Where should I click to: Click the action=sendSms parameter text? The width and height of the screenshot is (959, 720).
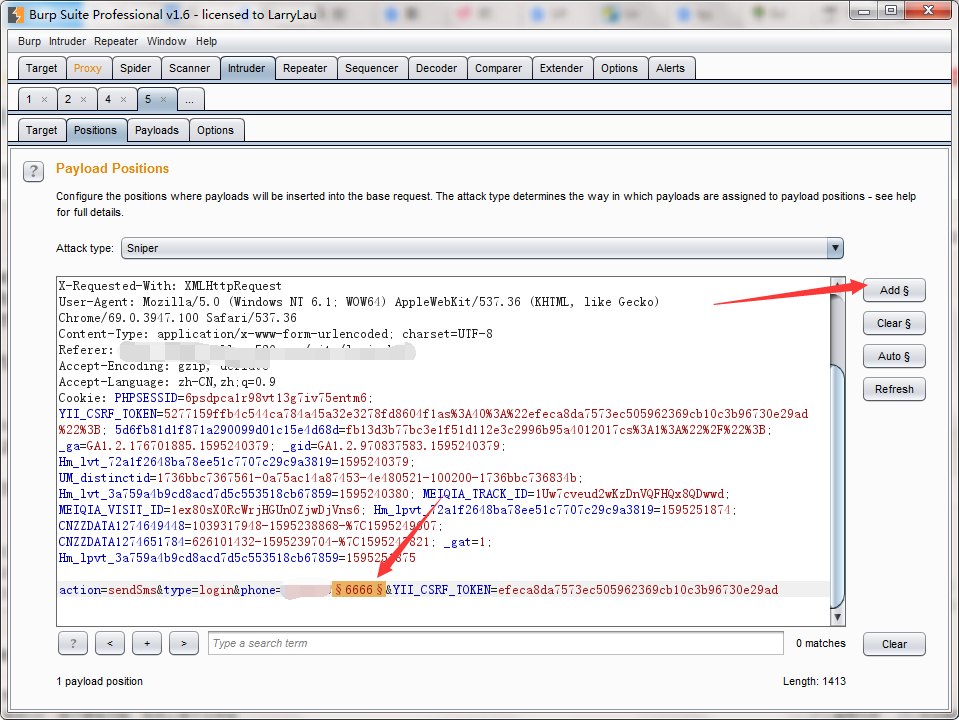point(108,590)
